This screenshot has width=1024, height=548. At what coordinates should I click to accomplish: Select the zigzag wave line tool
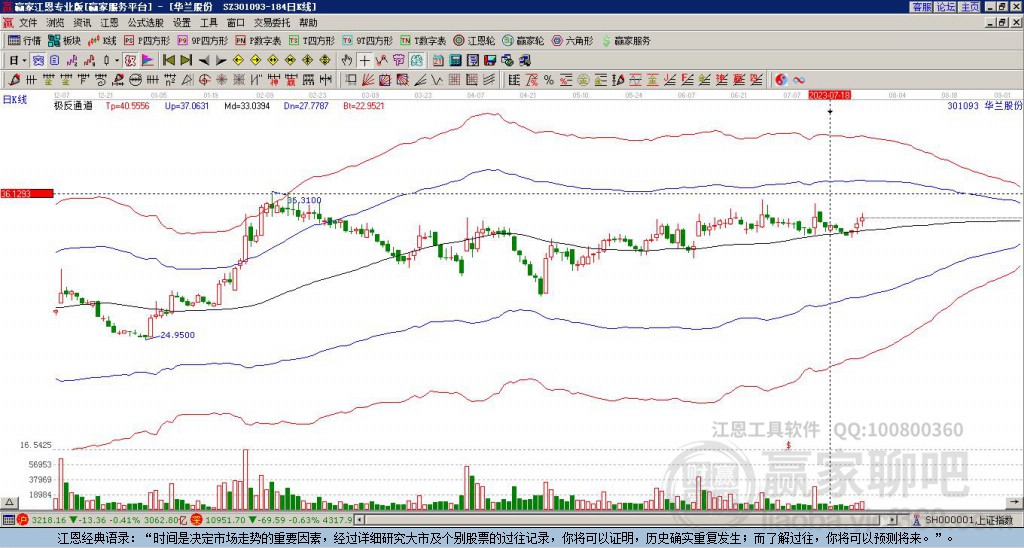[437, 80]
